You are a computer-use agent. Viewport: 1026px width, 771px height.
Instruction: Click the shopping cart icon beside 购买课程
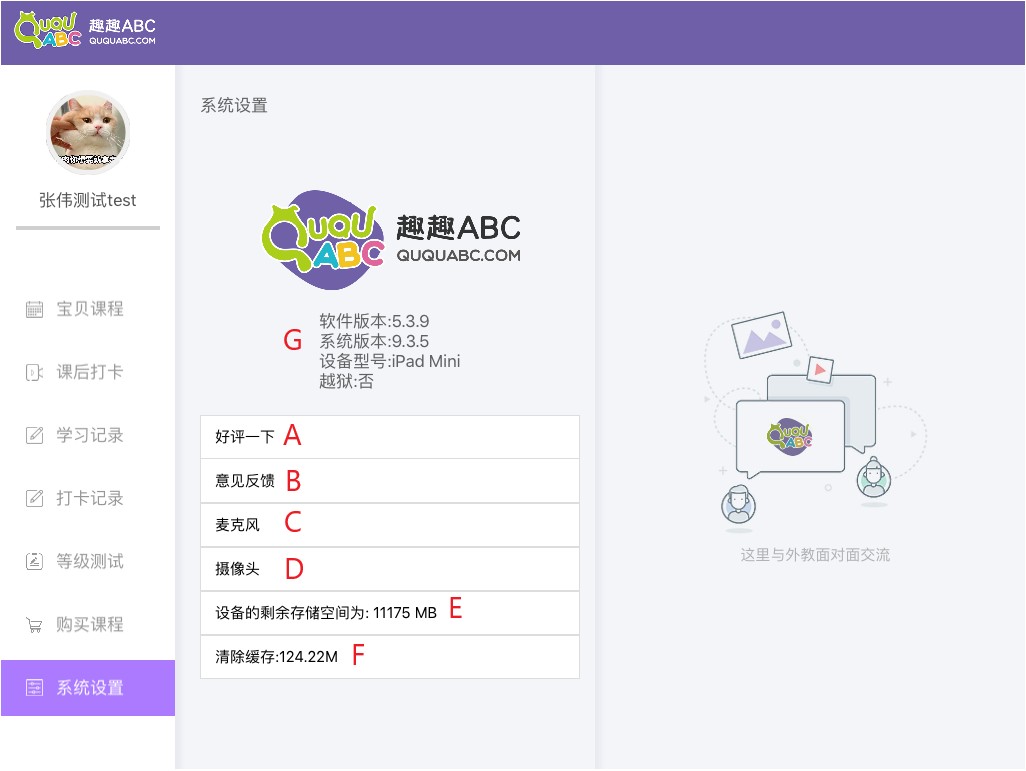point(34,625)
